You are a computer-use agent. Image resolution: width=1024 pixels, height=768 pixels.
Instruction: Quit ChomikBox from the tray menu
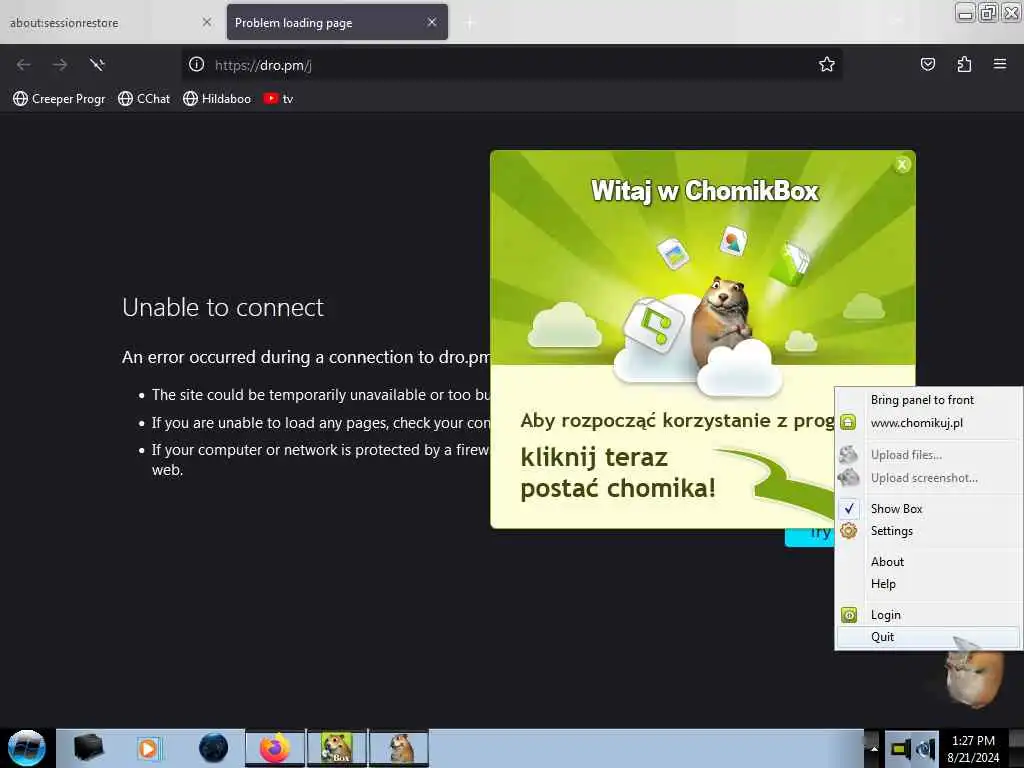coord(928,637)
